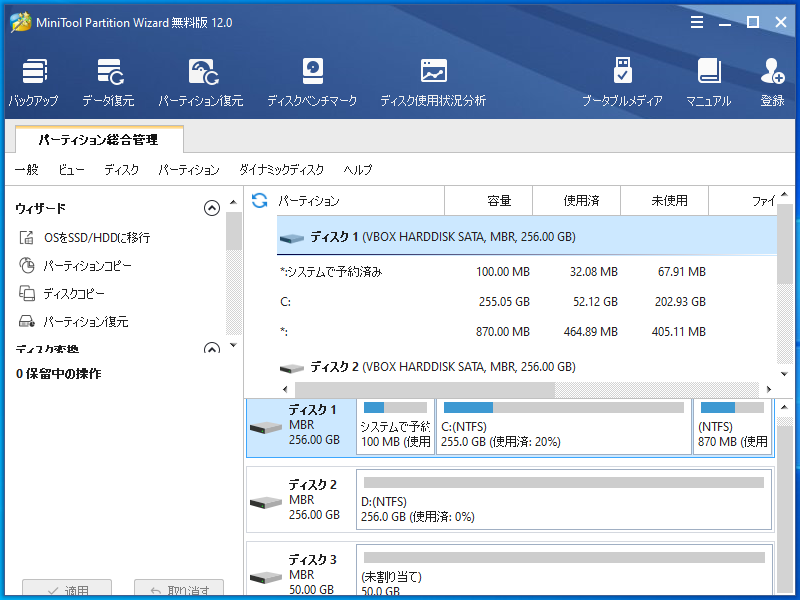Select ディスク 1 header row in list

click(x=527, y=237)
